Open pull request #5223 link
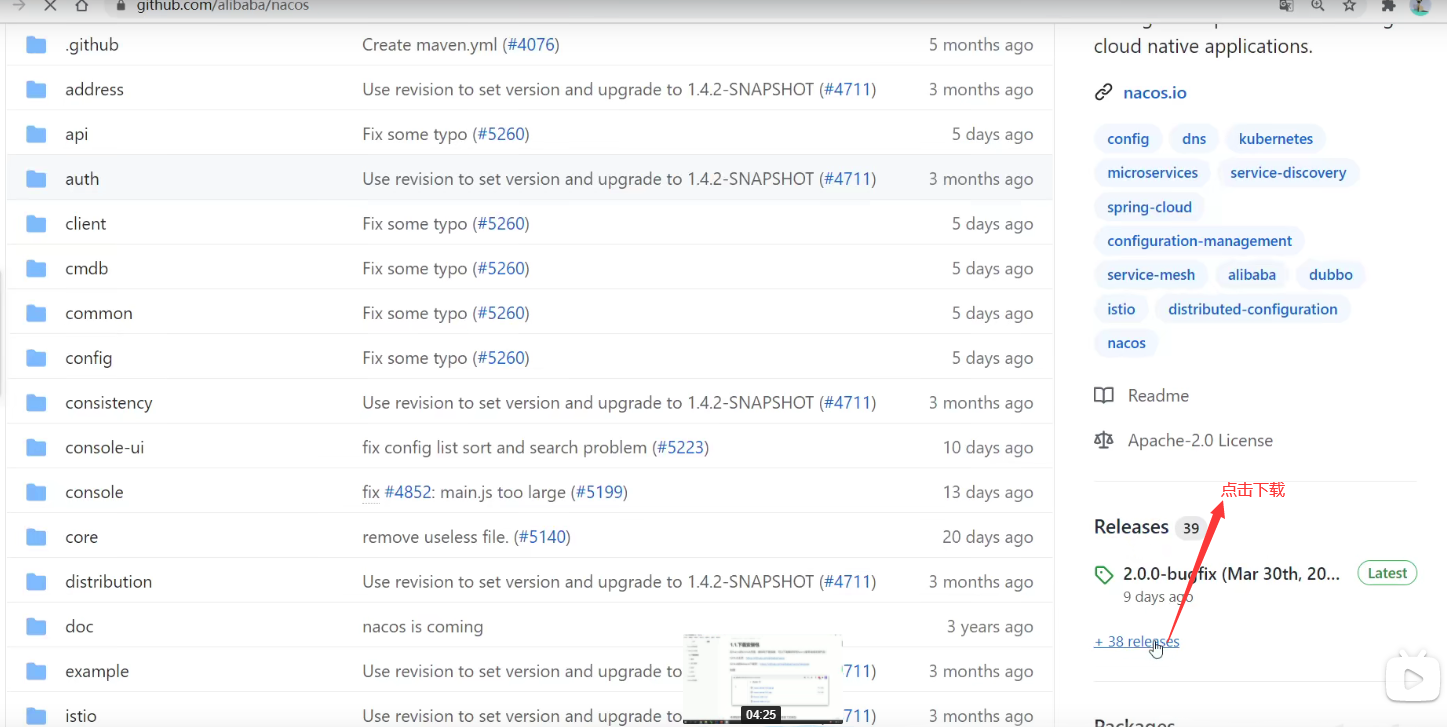Viewport: 1447px width, 727px height. pyautogui.click(x=681, y=447)
